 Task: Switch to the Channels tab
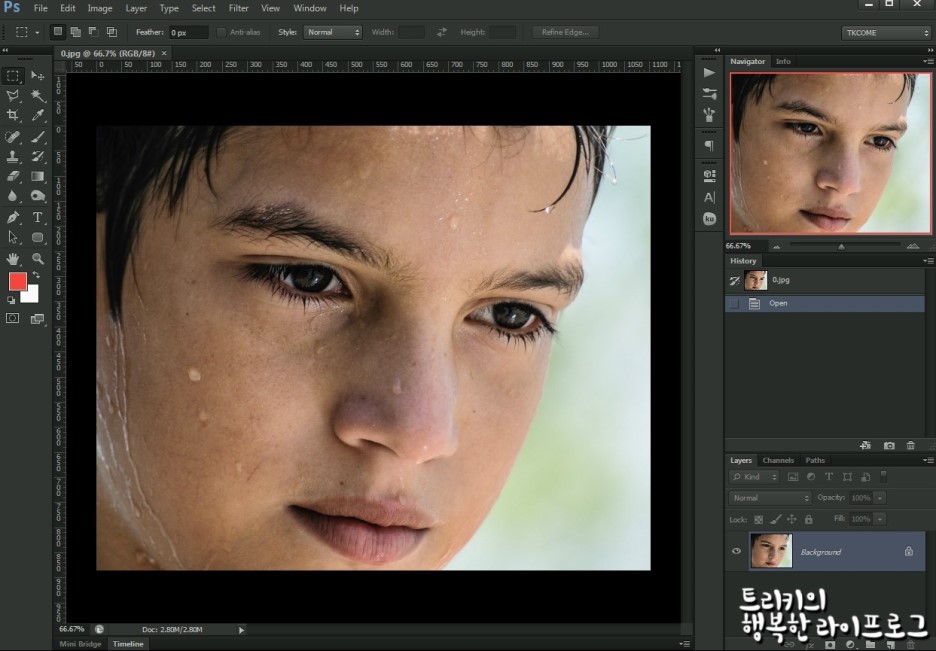tap(778, 460)
